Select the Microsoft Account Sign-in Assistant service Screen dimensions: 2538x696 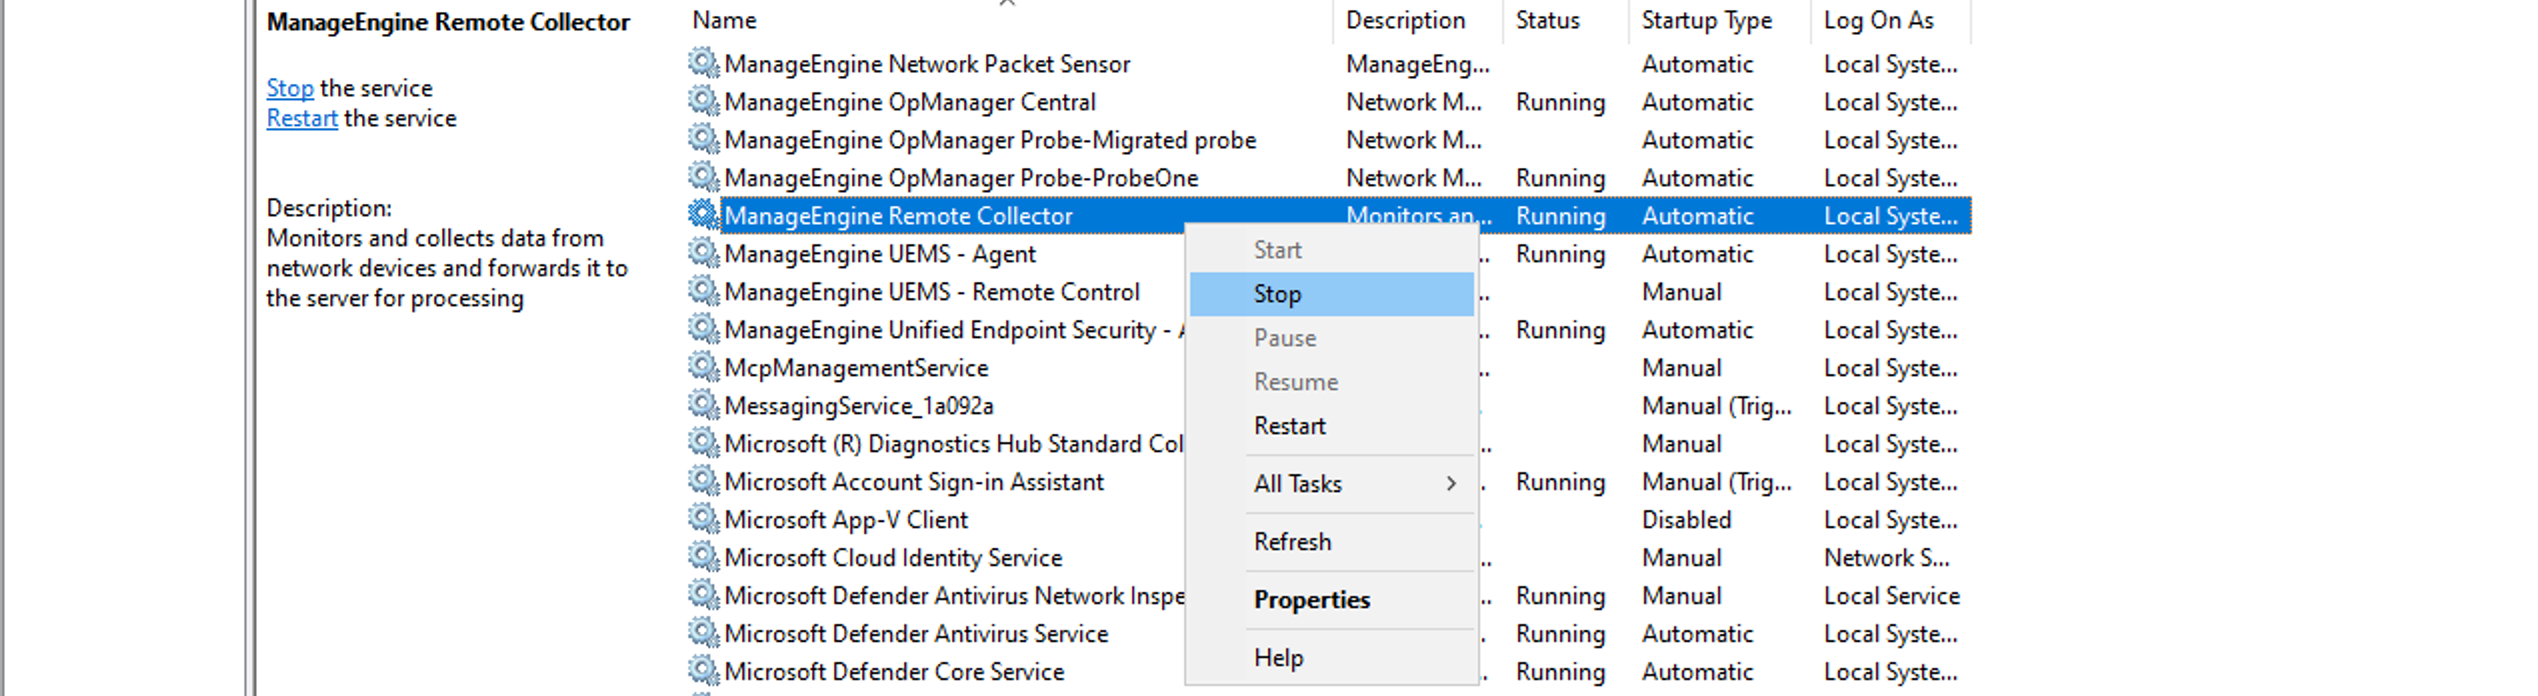(913, 482)
